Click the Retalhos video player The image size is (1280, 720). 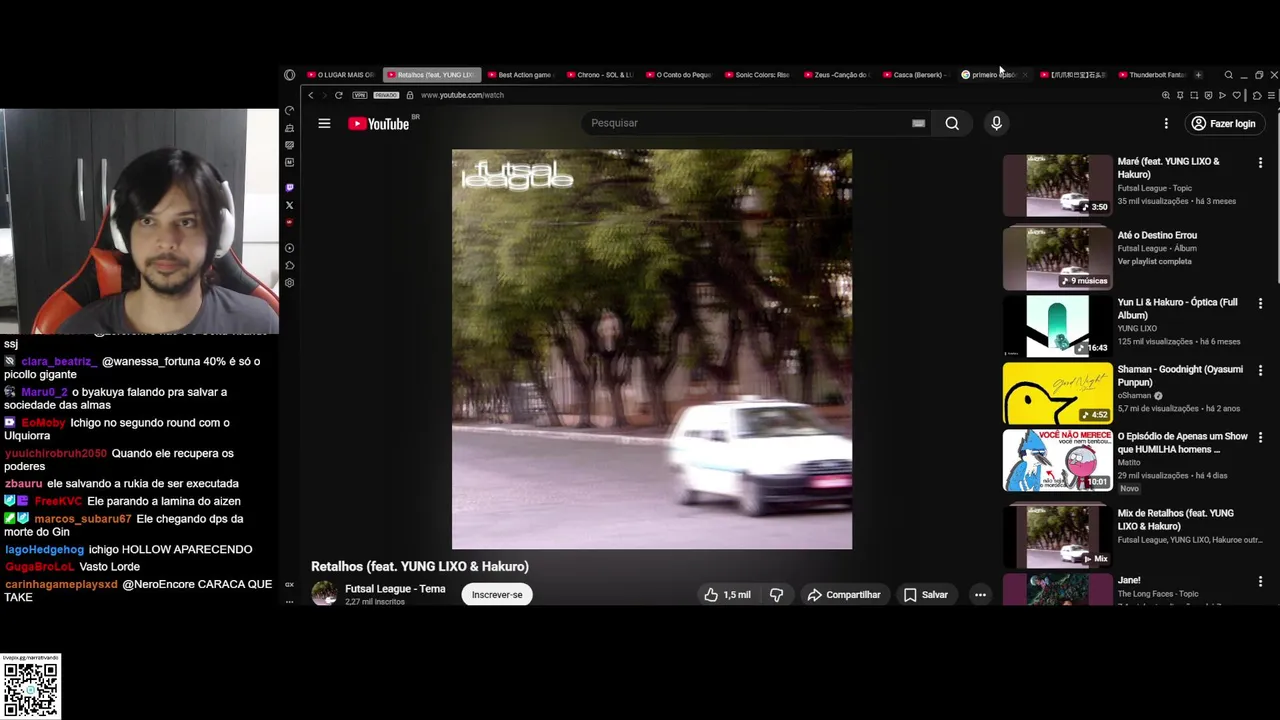click(x=652, y=349)
